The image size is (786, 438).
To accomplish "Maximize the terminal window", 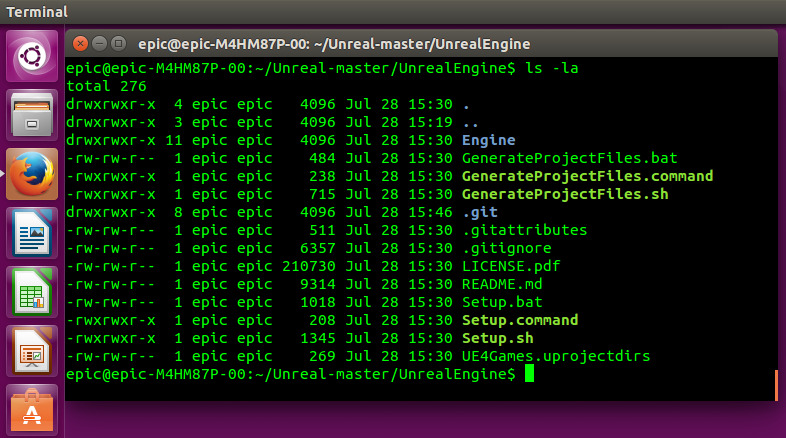I will [118, 43].
